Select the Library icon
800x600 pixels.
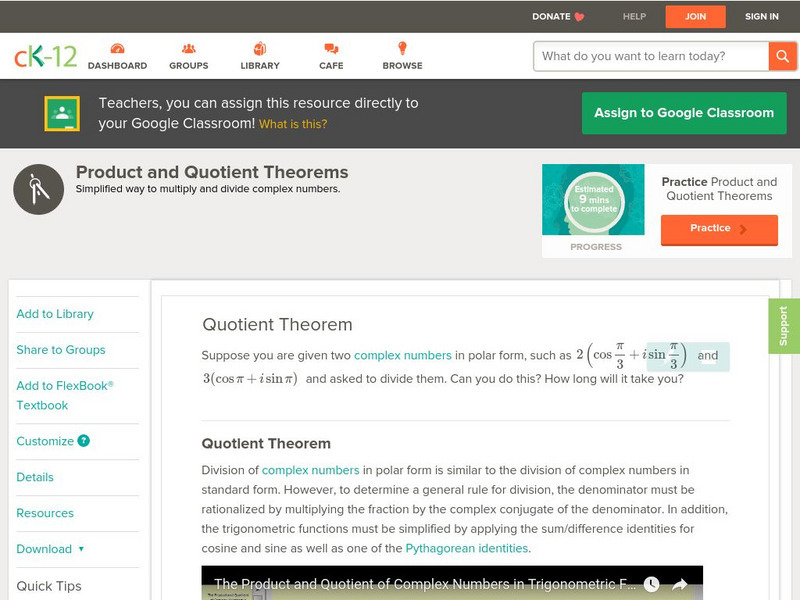point(259,47)
